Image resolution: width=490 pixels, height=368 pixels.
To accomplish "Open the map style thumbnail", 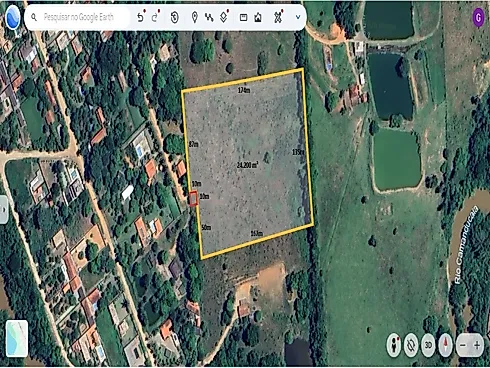I will click(x=17, y=338).
